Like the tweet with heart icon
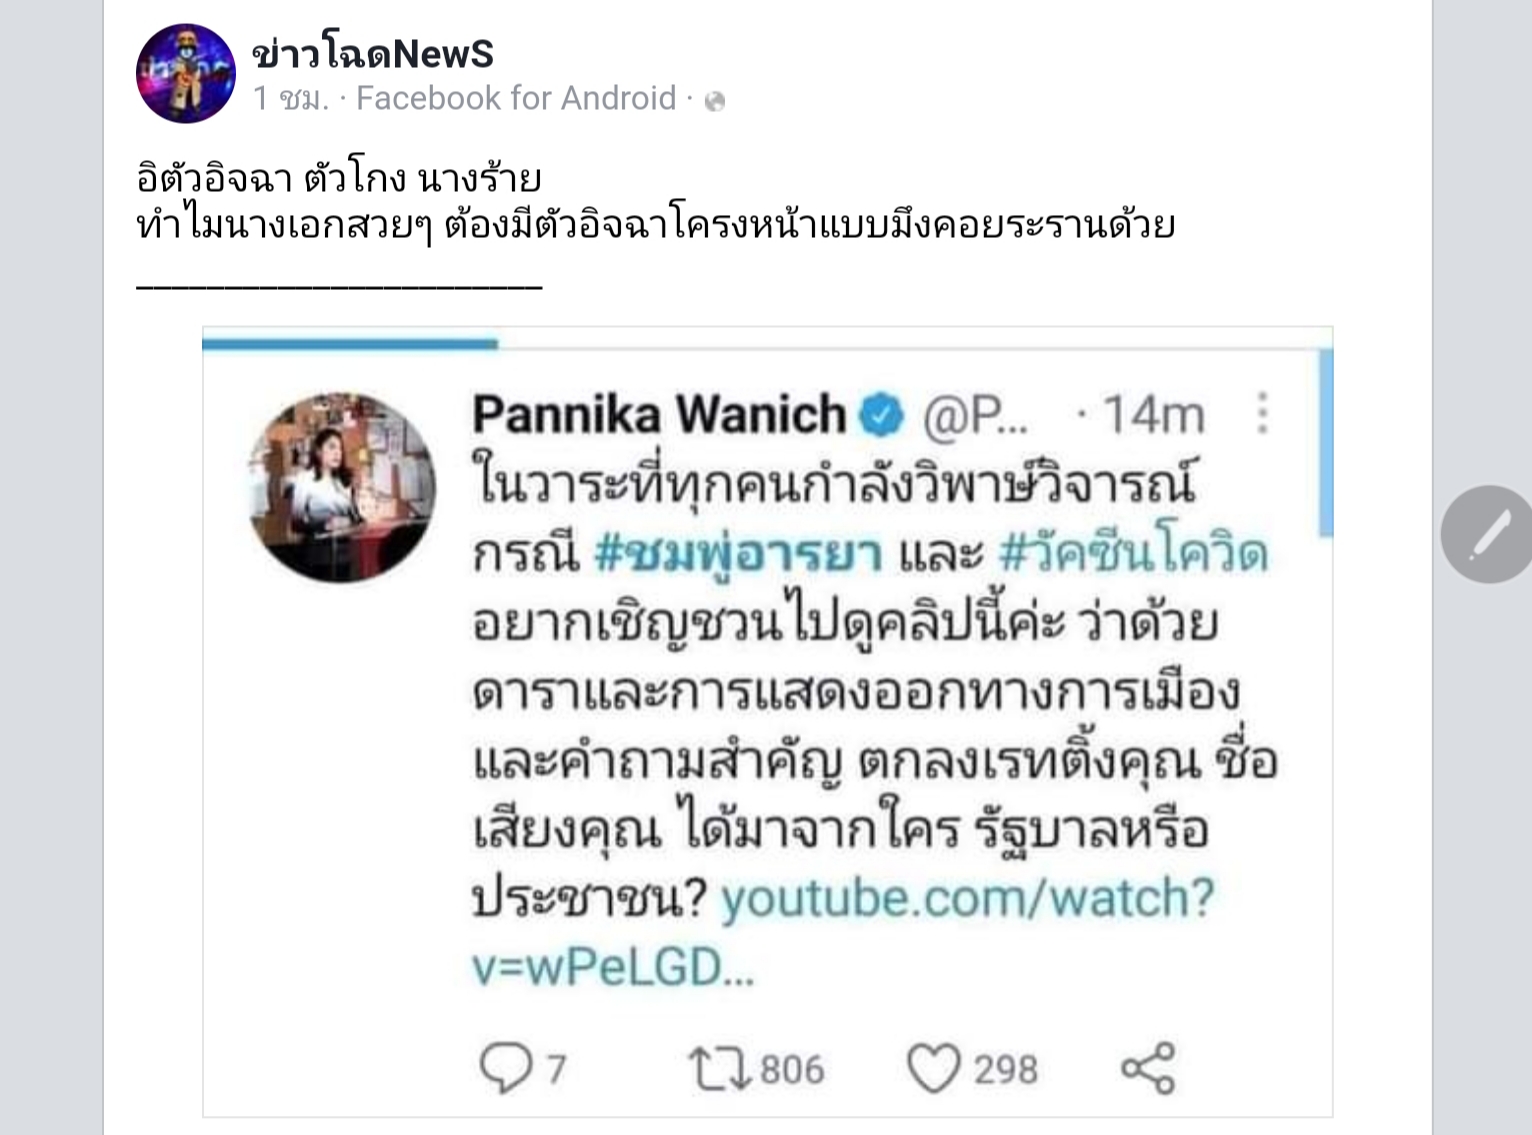The width and height of the screenshot is (1532, 1135). point(932,1069)
